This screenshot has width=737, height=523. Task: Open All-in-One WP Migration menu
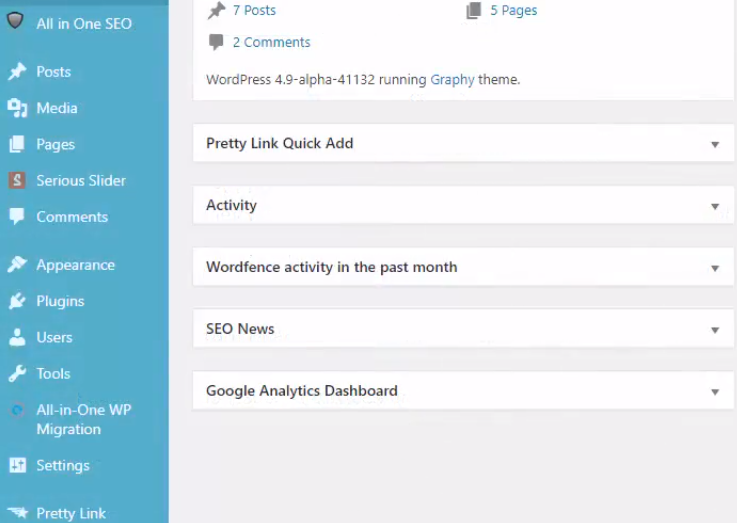84,419
